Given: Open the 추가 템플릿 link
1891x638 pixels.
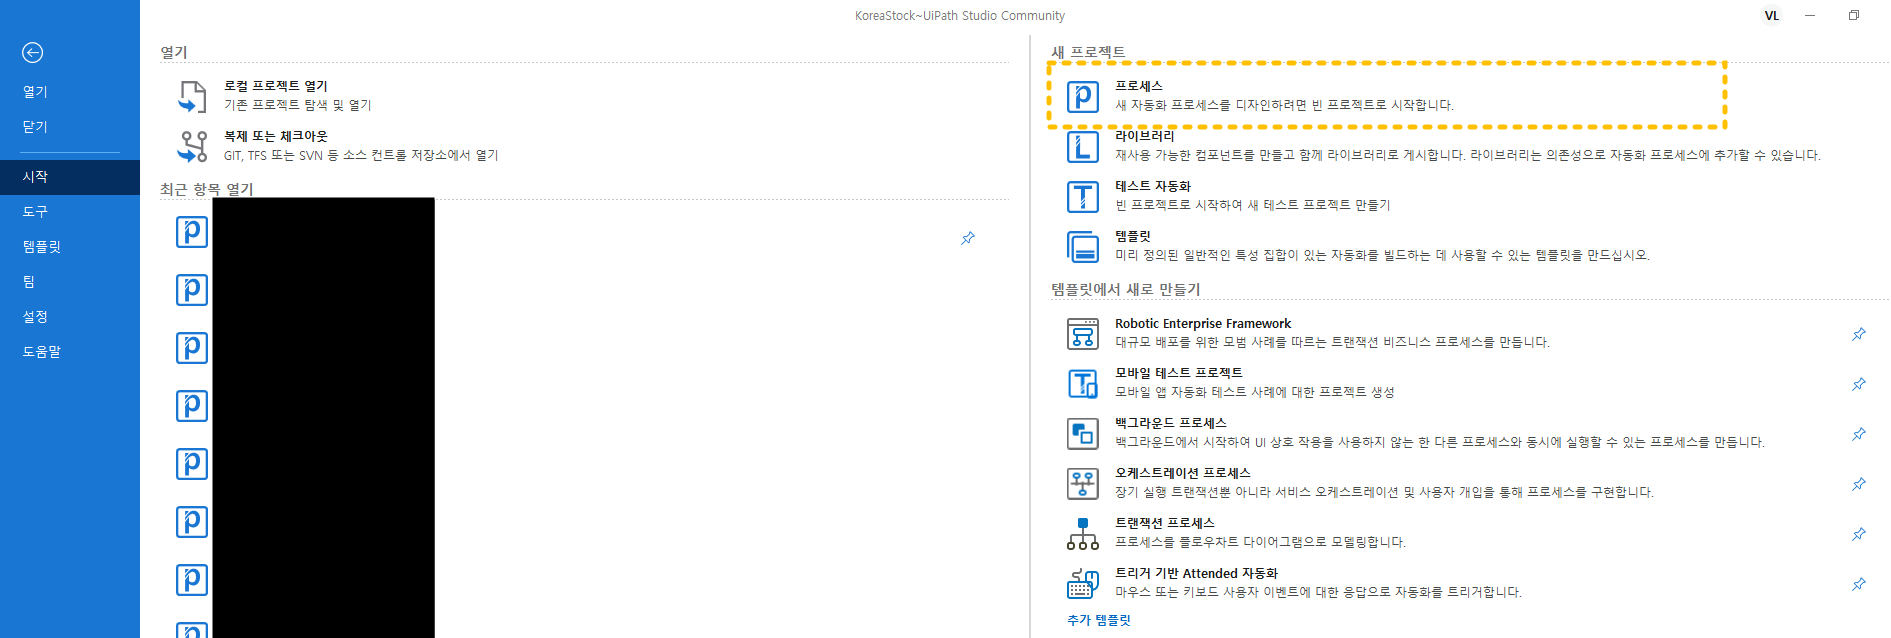Looking at the screenshot, I should click(x=1099, y=621).
